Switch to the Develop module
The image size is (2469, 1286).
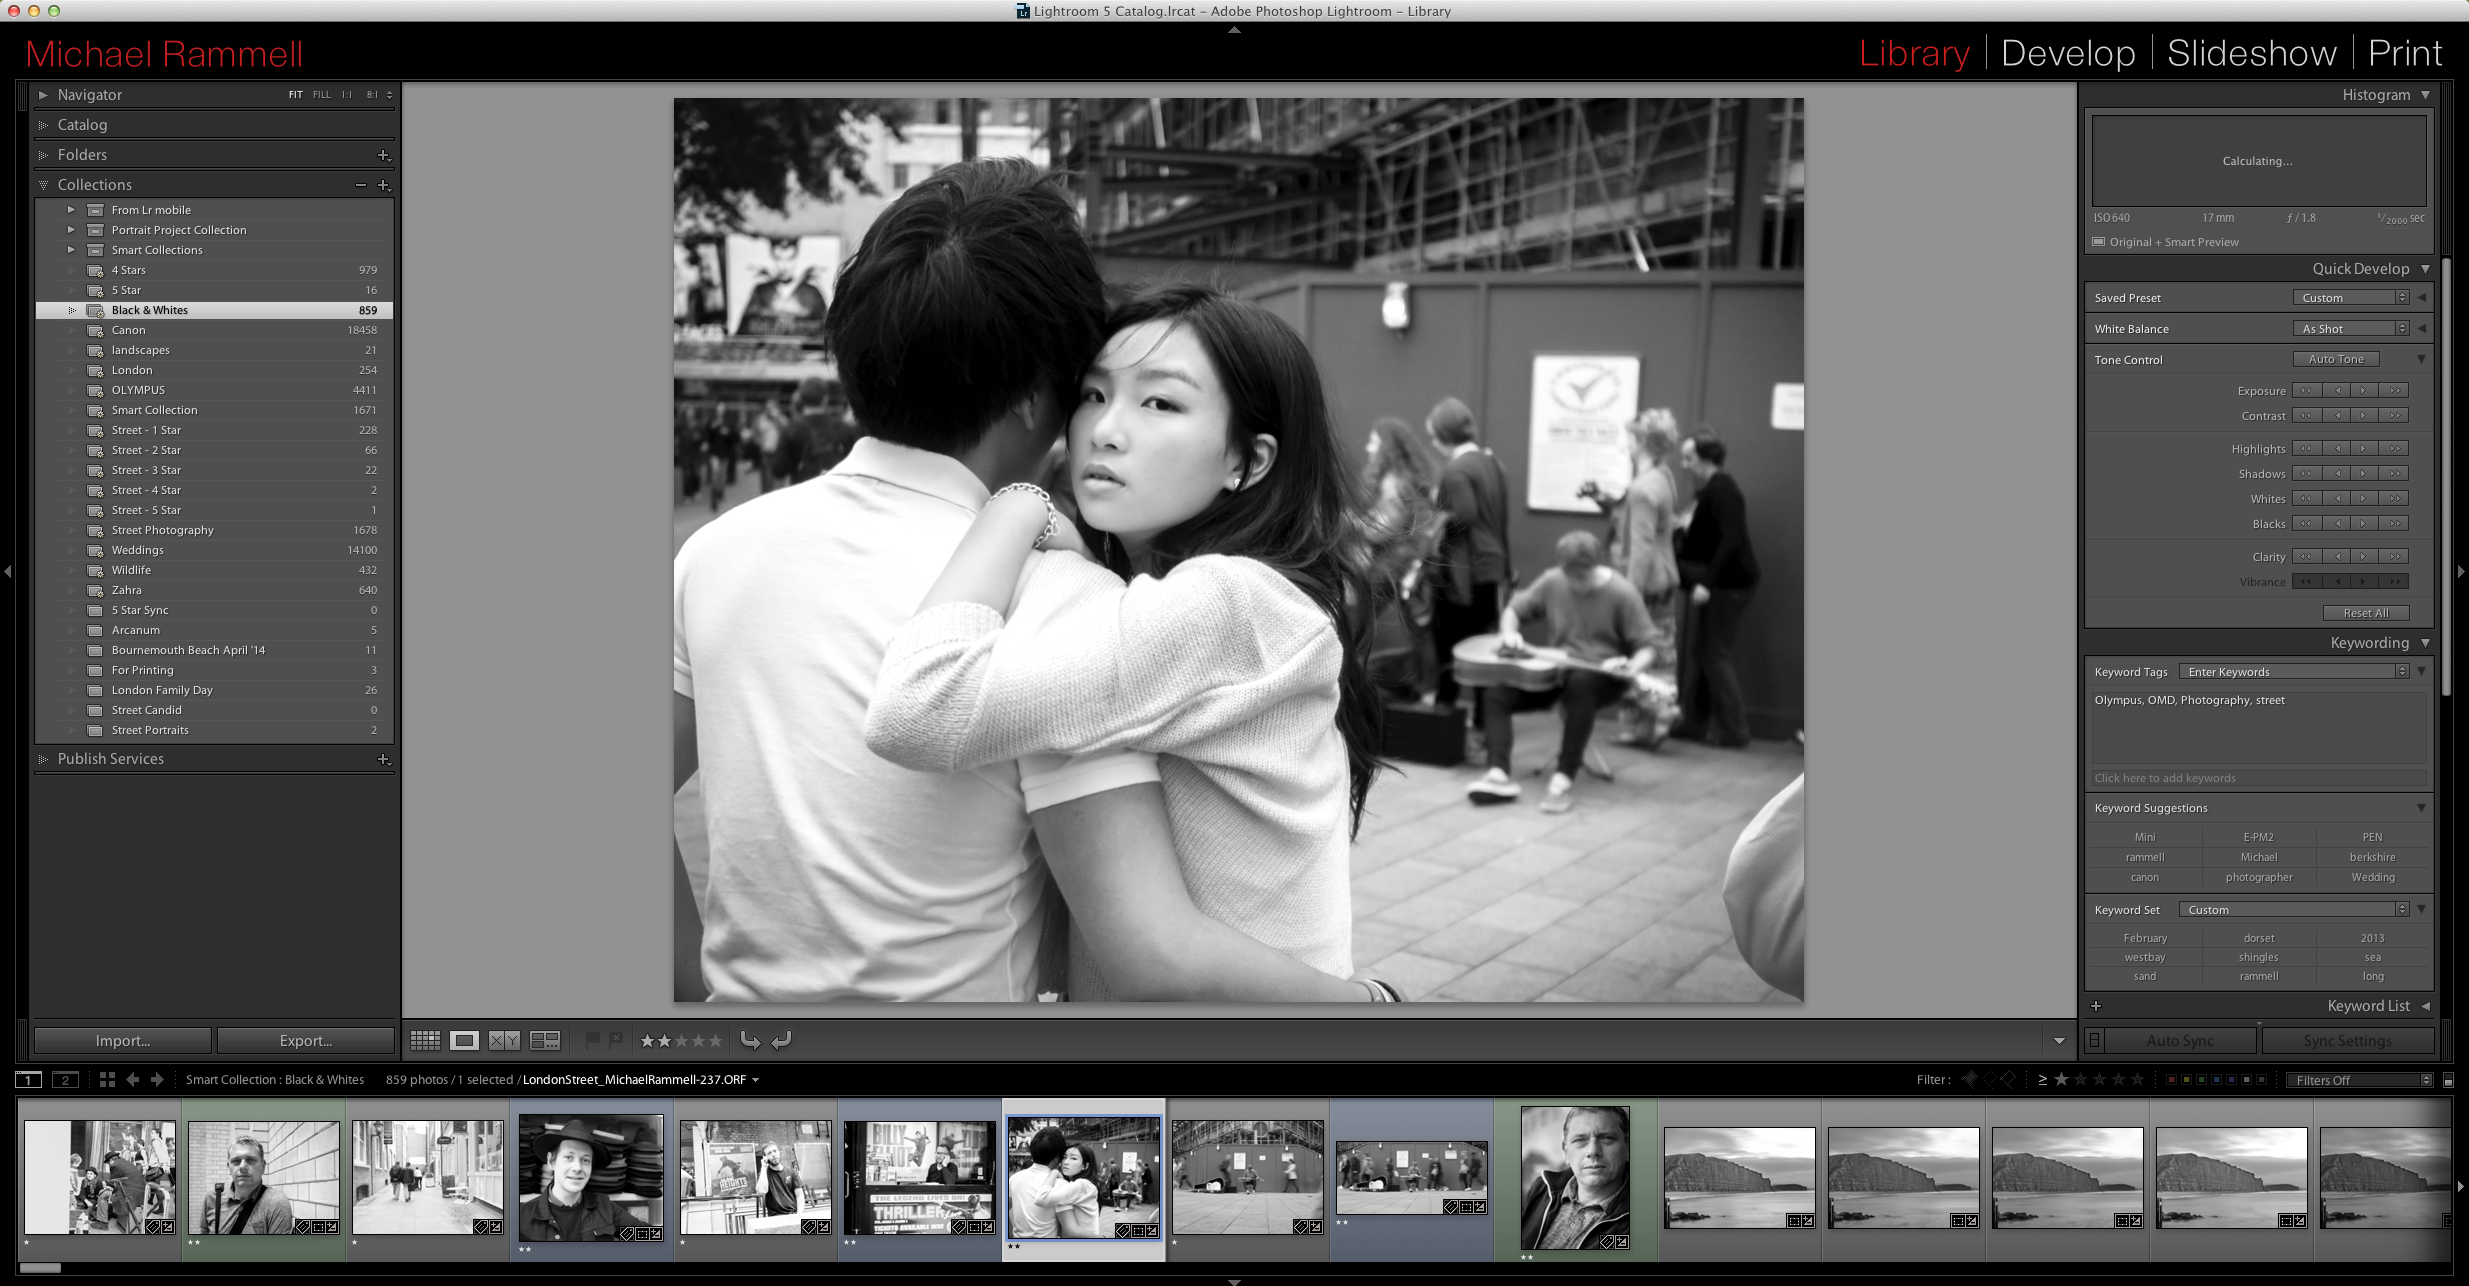(2067, 53)
